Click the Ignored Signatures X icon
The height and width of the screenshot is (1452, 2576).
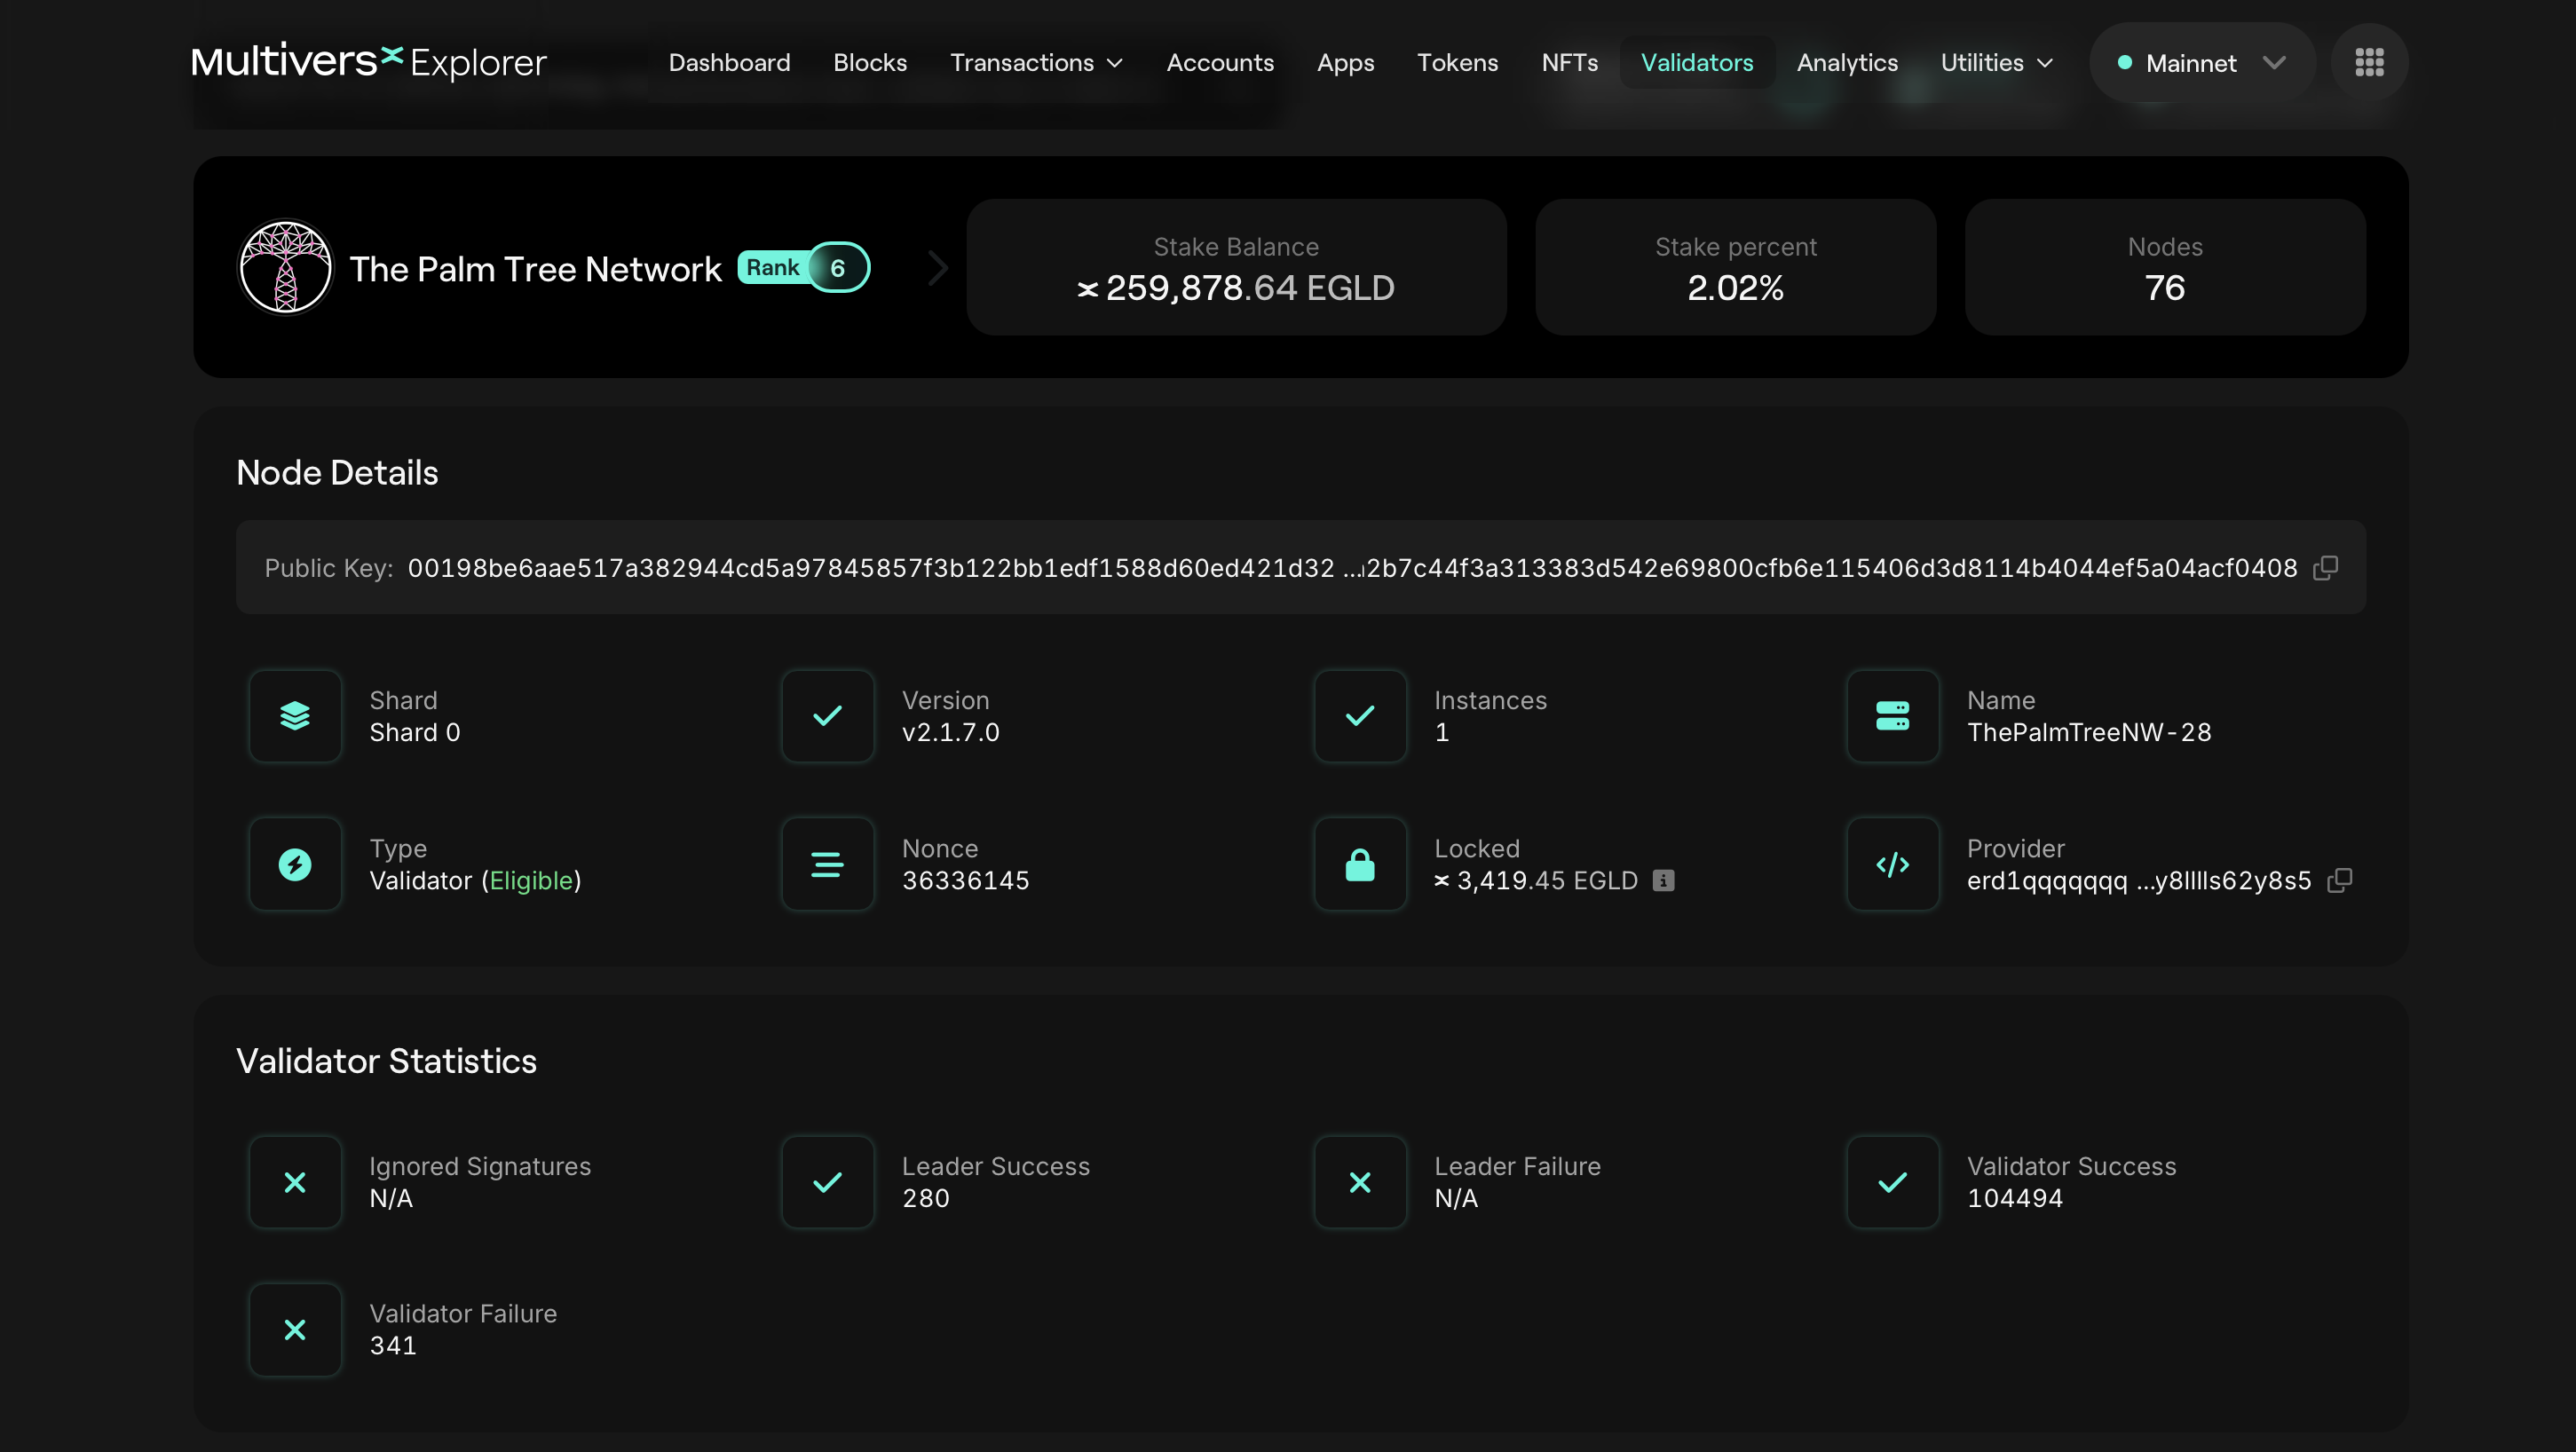pyautogui.click(x=295, y=1182)
